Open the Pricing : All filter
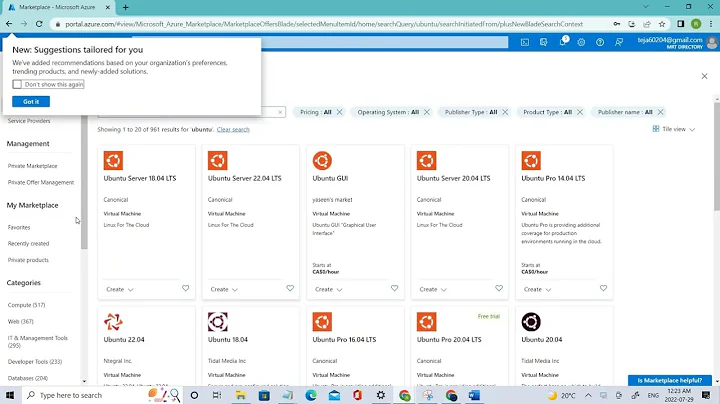 [316, 112]
